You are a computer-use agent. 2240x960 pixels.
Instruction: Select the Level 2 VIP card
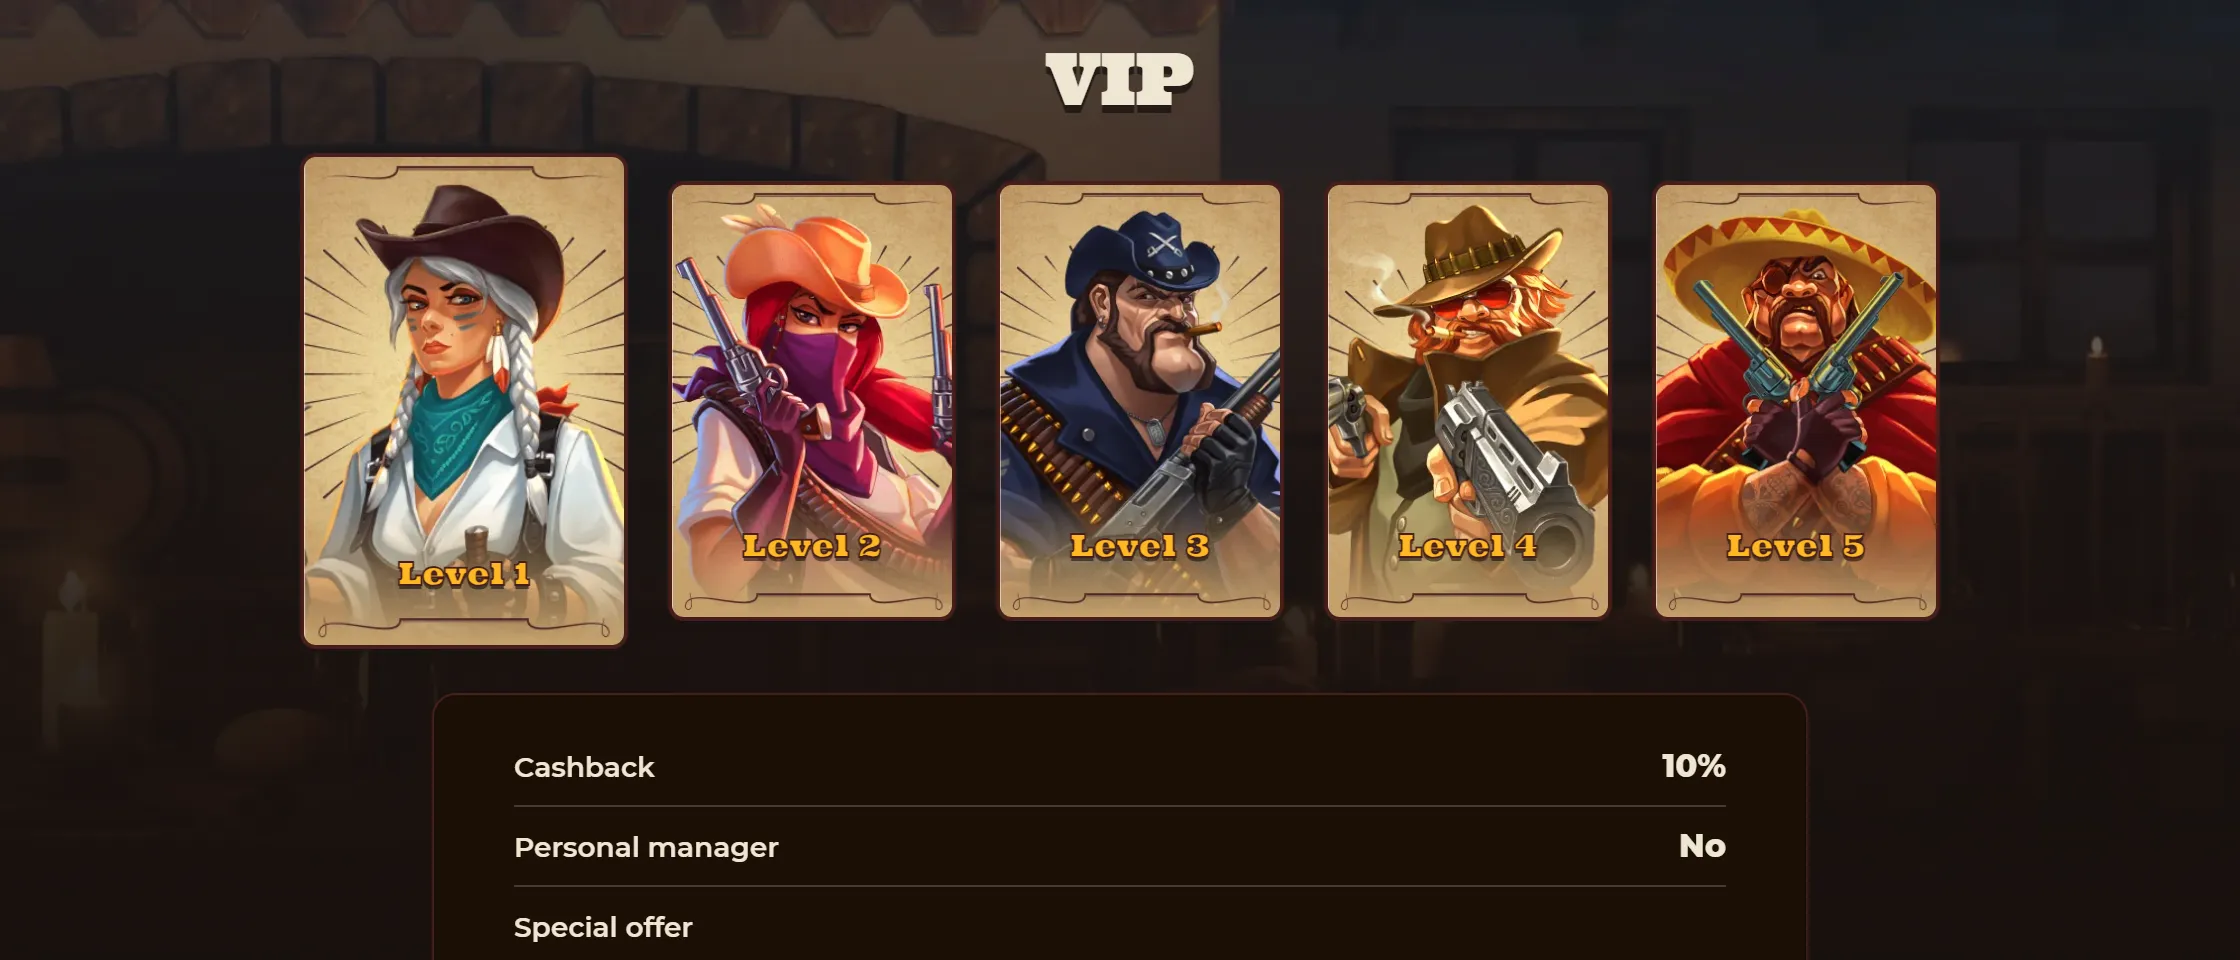click(x=812, y=401)
